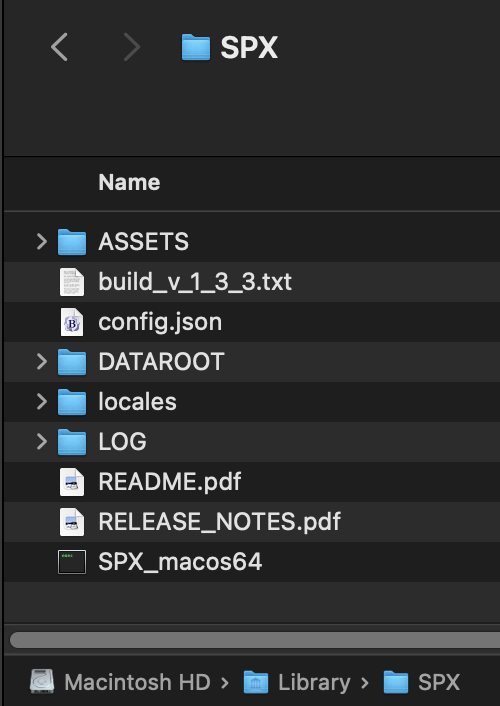This screenshot has height=706, width=500.
Task: Select the DATAROOT folder name
Action: (161, 362)
